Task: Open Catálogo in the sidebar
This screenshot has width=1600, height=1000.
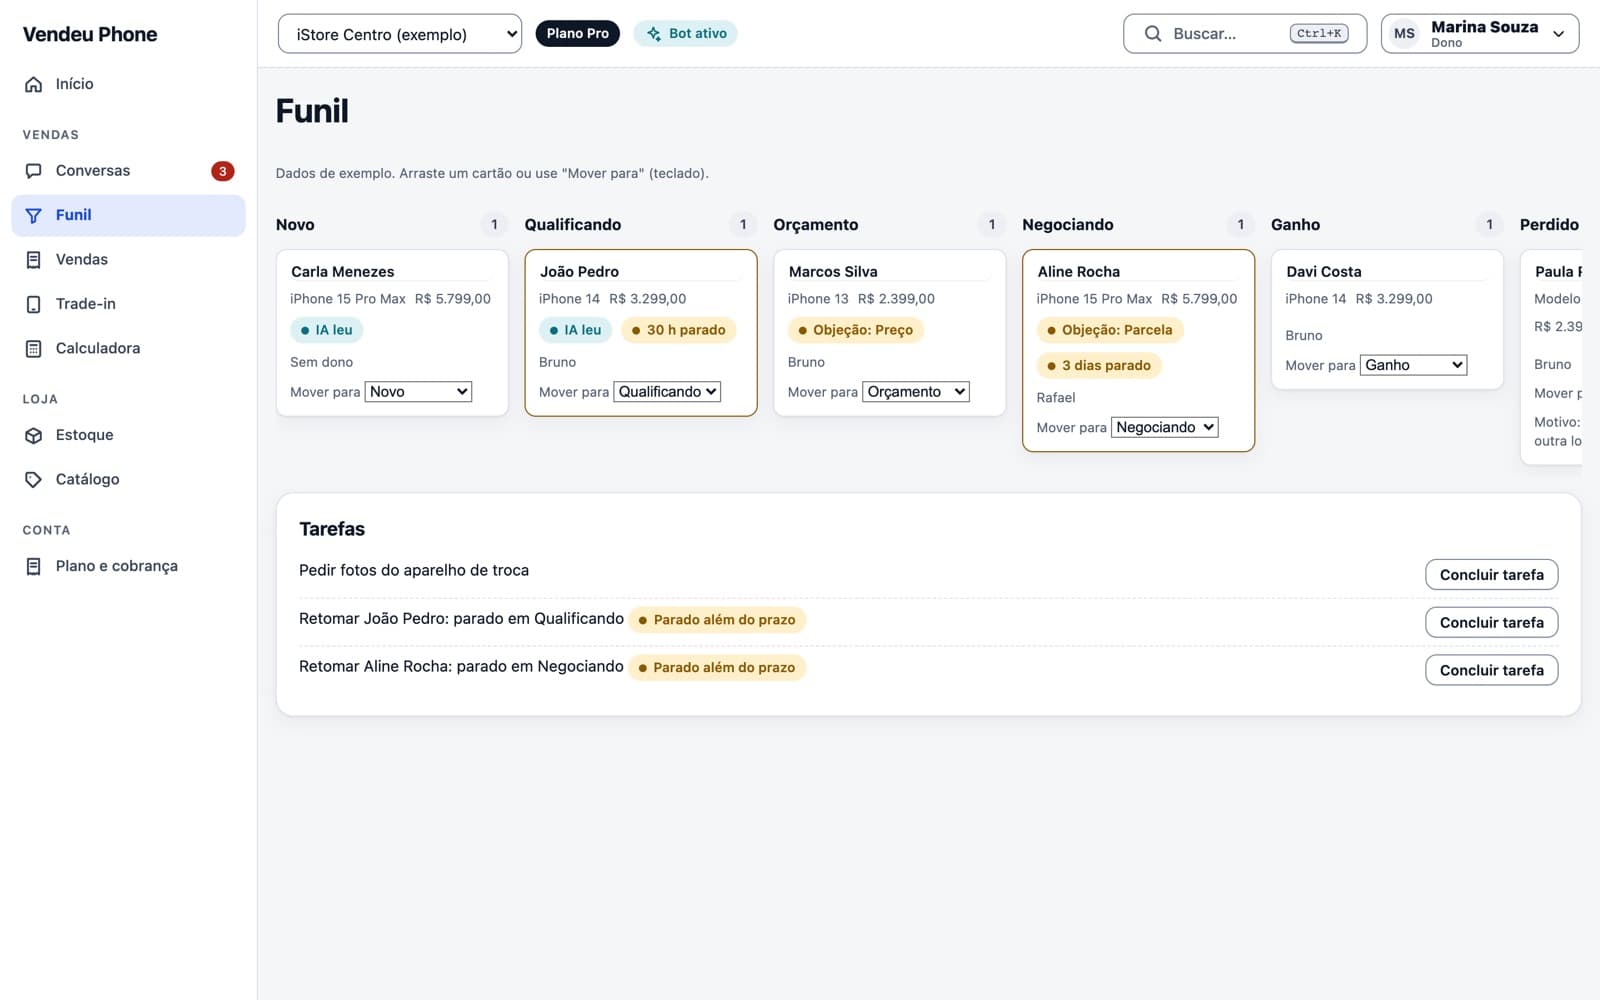Action: click(128, 480)
